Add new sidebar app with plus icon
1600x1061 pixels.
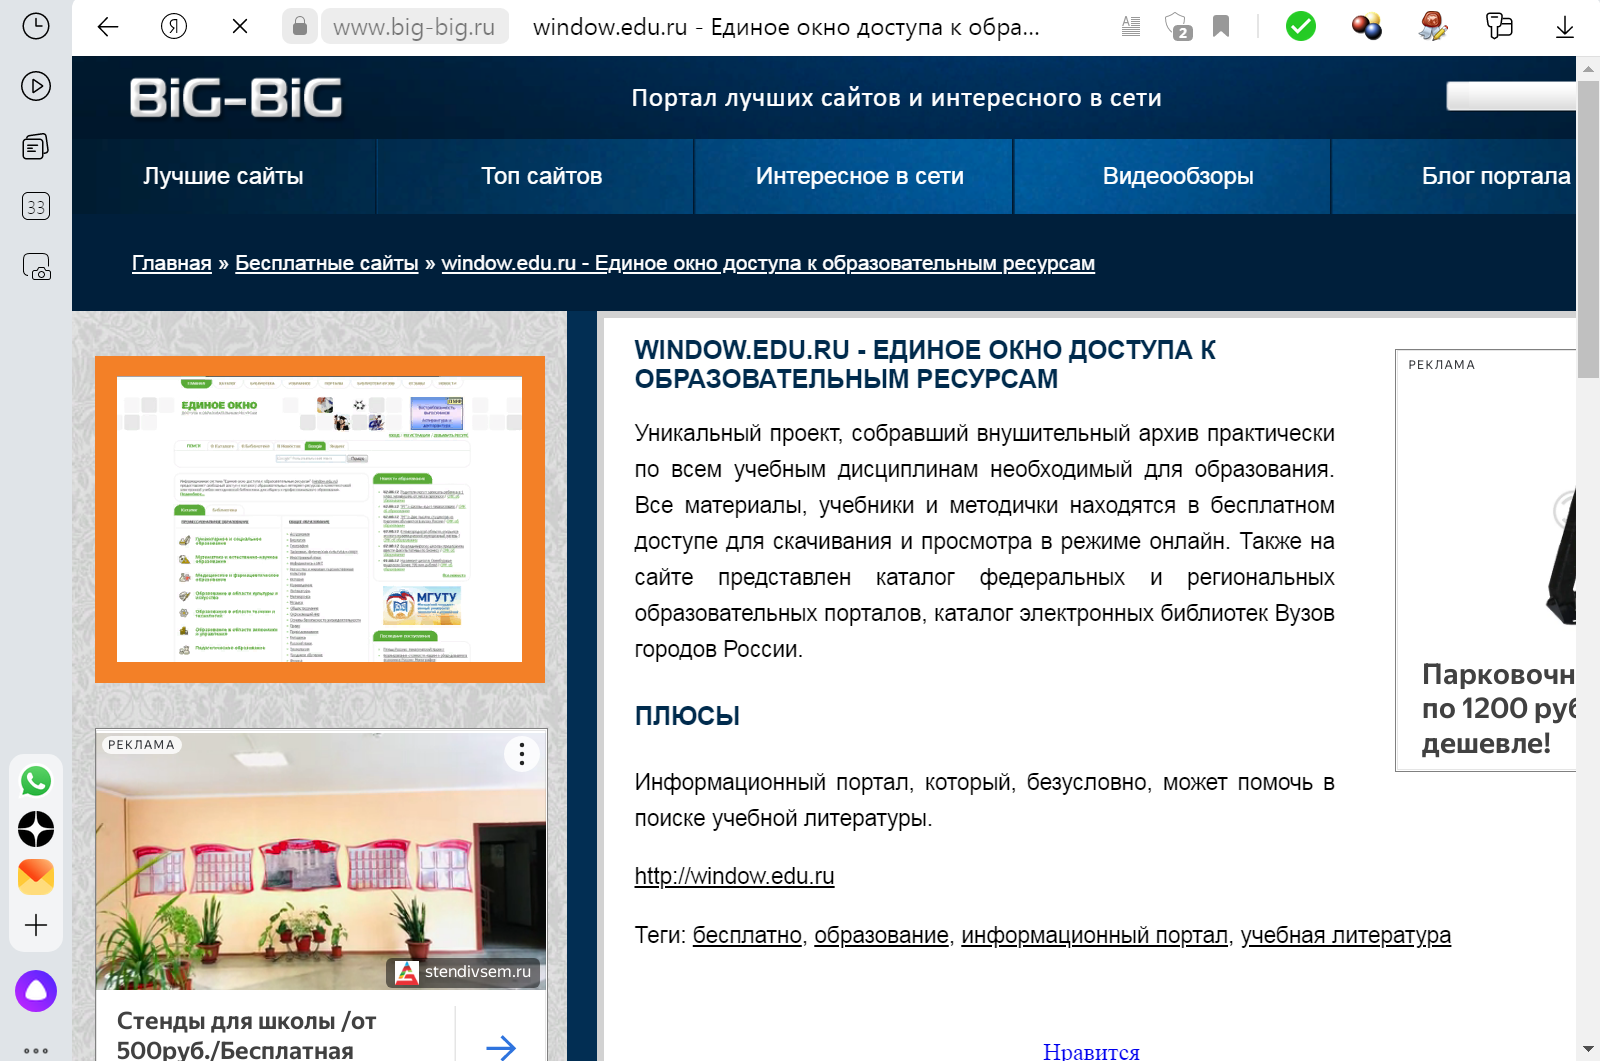36,925
